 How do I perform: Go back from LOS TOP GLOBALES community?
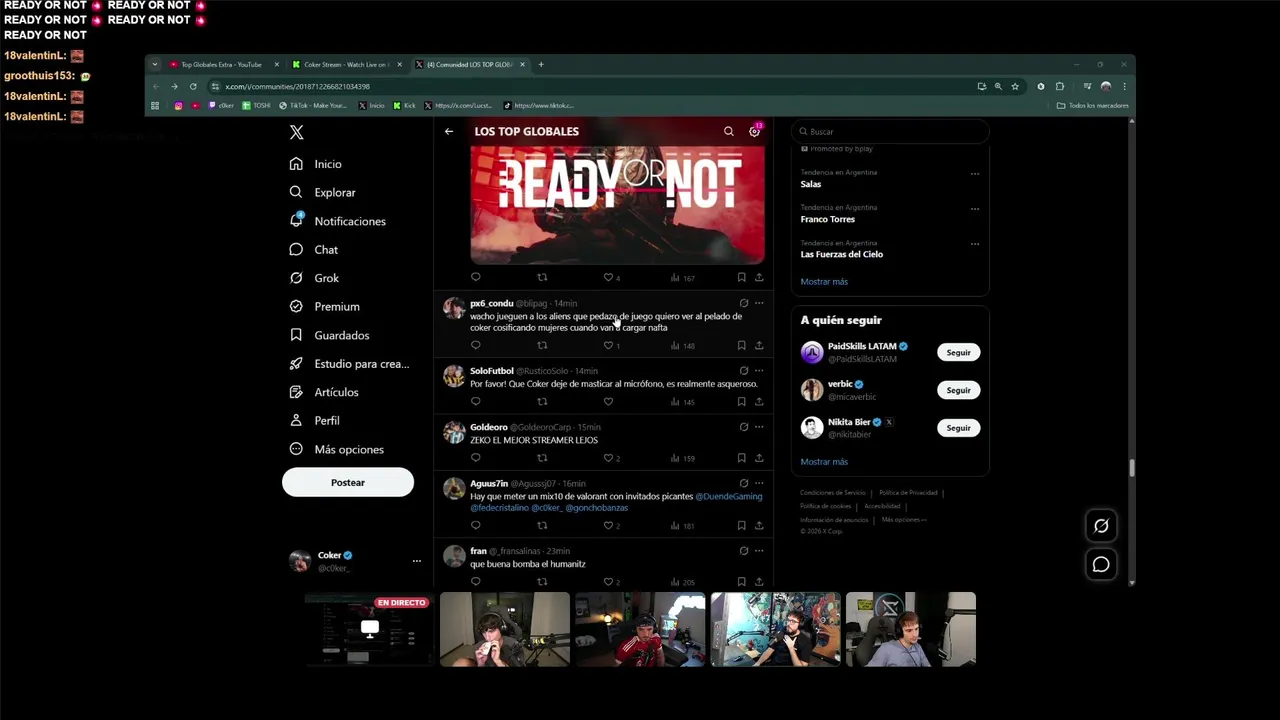click(x=449, y=131)
